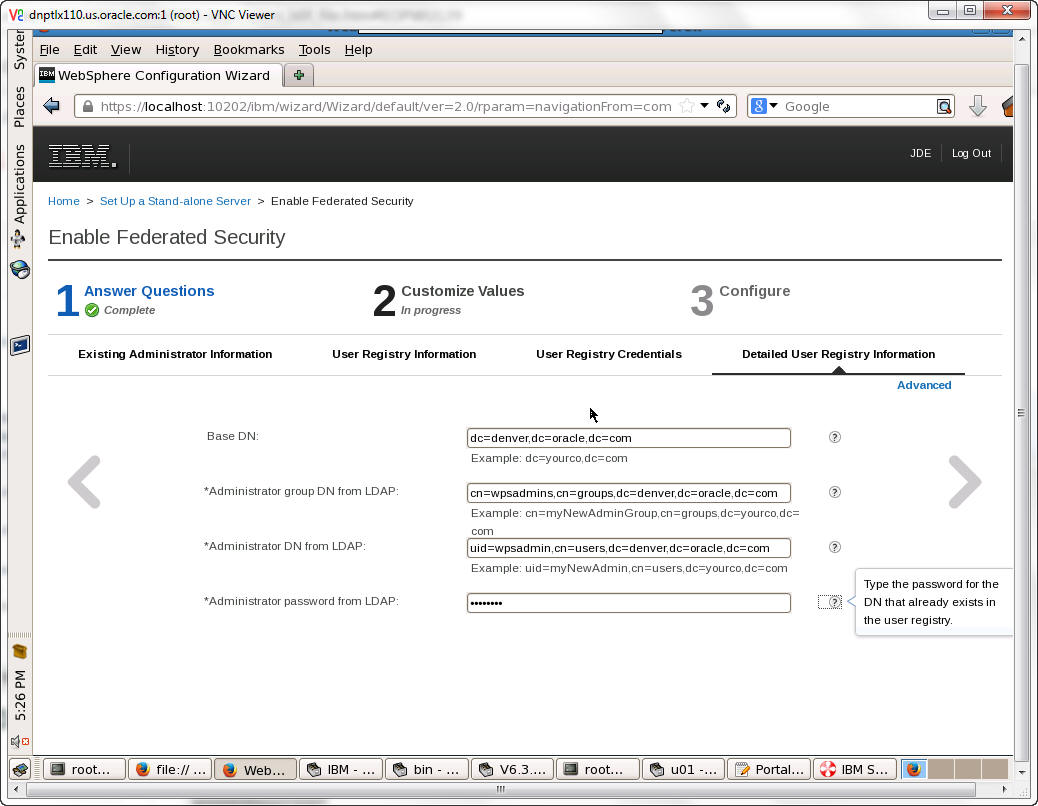
Task: Click the 5:26 PM clock in the panel
Action: (x=20, y=695)
